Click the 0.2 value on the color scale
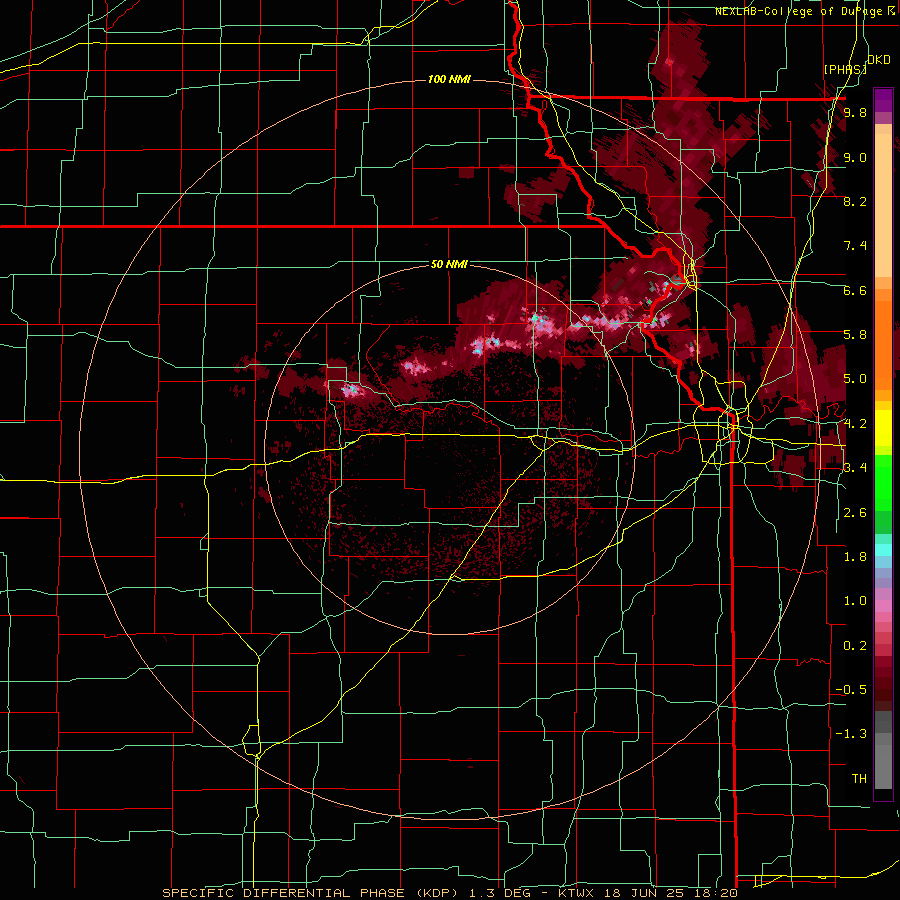Viewport: 900px width, 900px height. pos(855,646)
